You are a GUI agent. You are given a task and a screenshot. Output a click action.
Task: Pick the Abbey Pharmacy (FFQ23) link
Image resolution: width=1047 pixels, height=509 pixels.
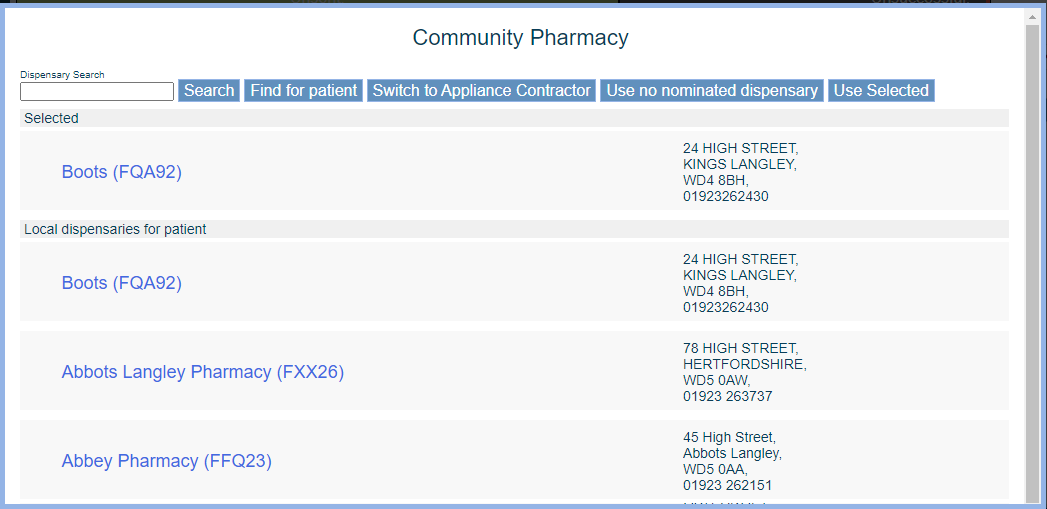click(167, 461)
